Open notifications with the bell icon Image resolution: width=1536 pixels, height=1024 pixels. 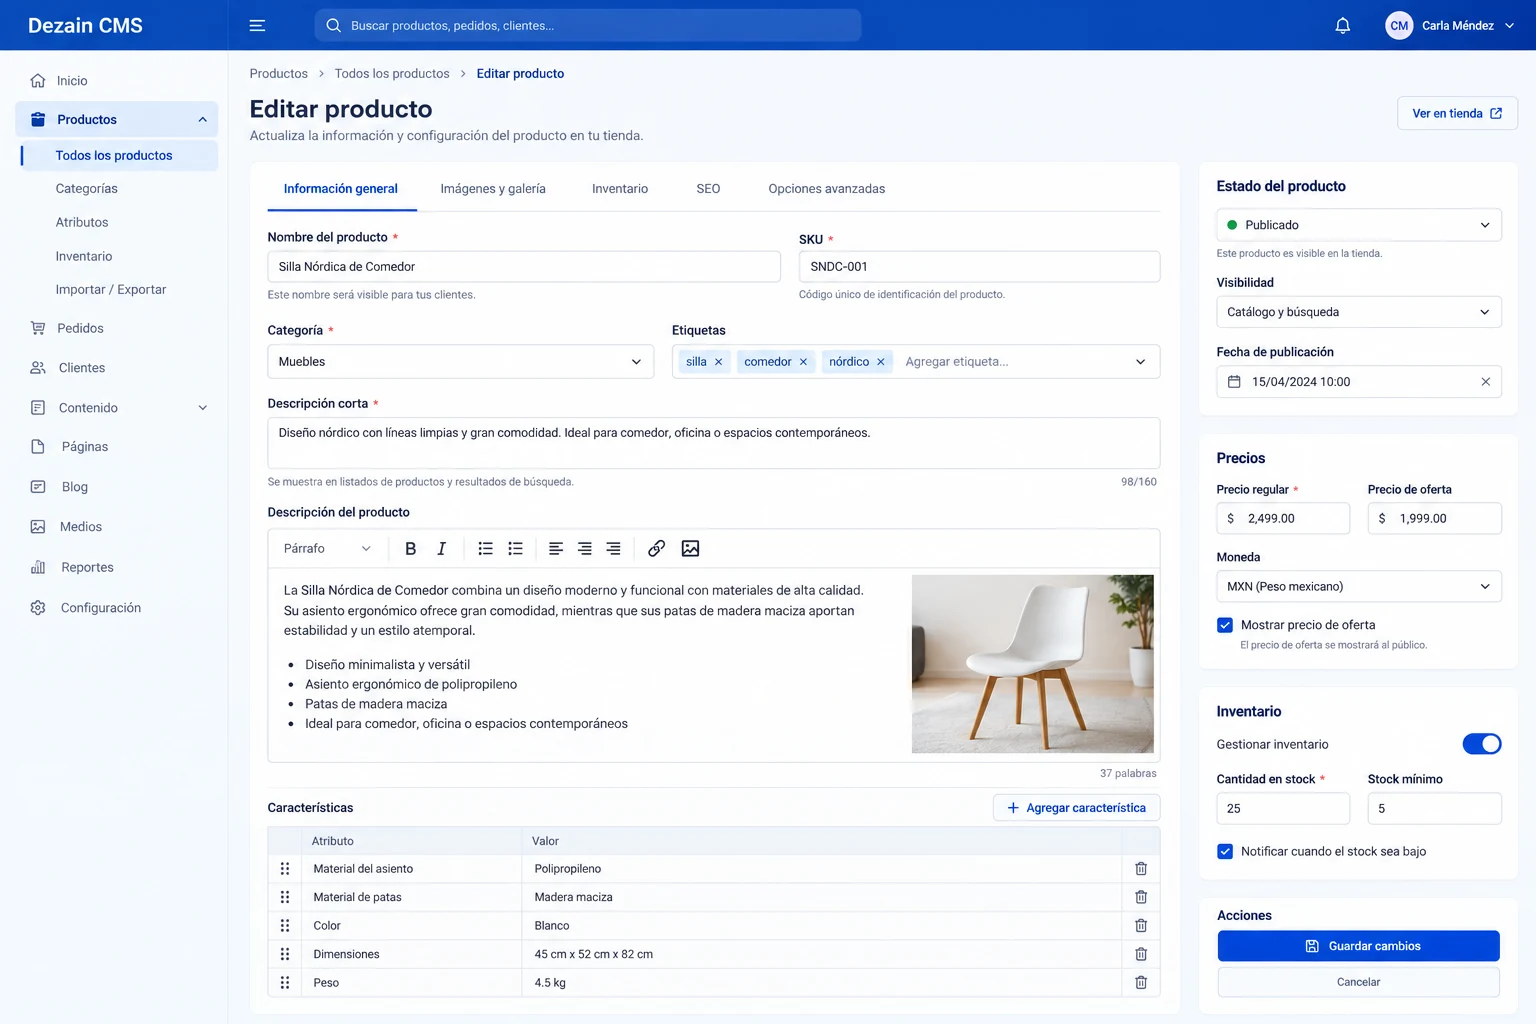pyautogui.click(x=1343, y=26)
